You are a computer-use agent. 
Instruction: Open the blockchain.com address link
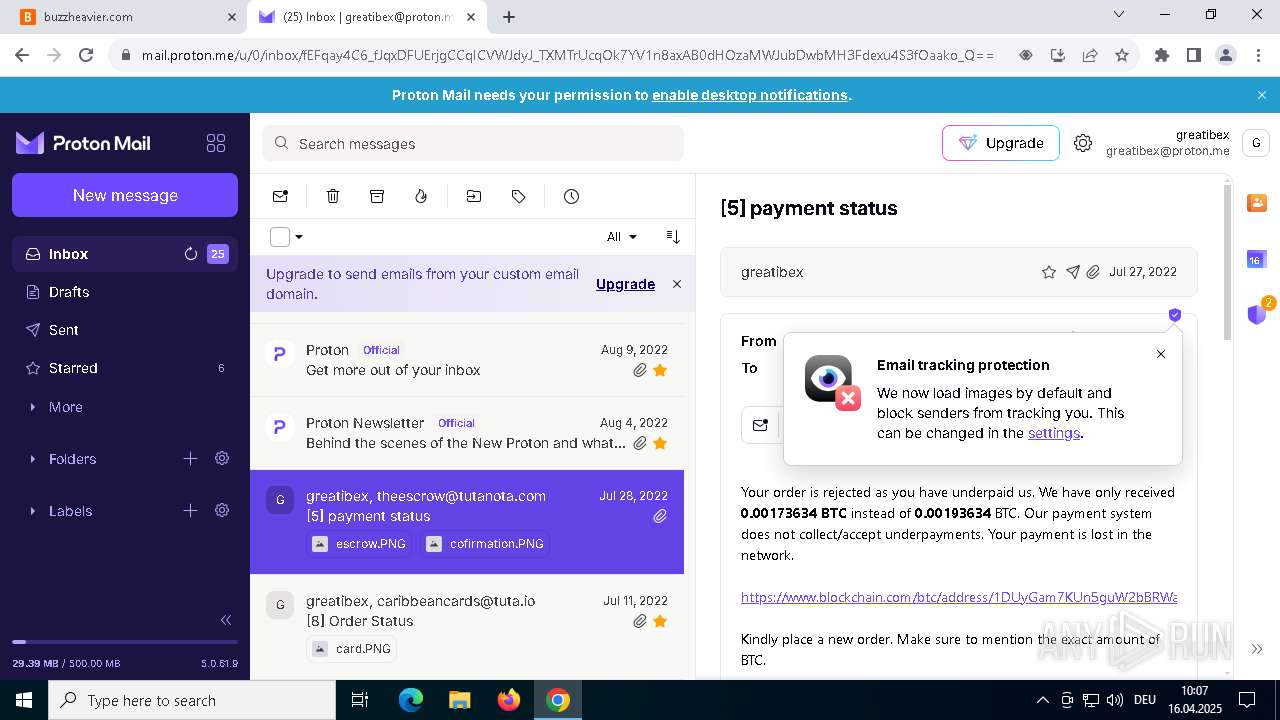coord(959,597)
